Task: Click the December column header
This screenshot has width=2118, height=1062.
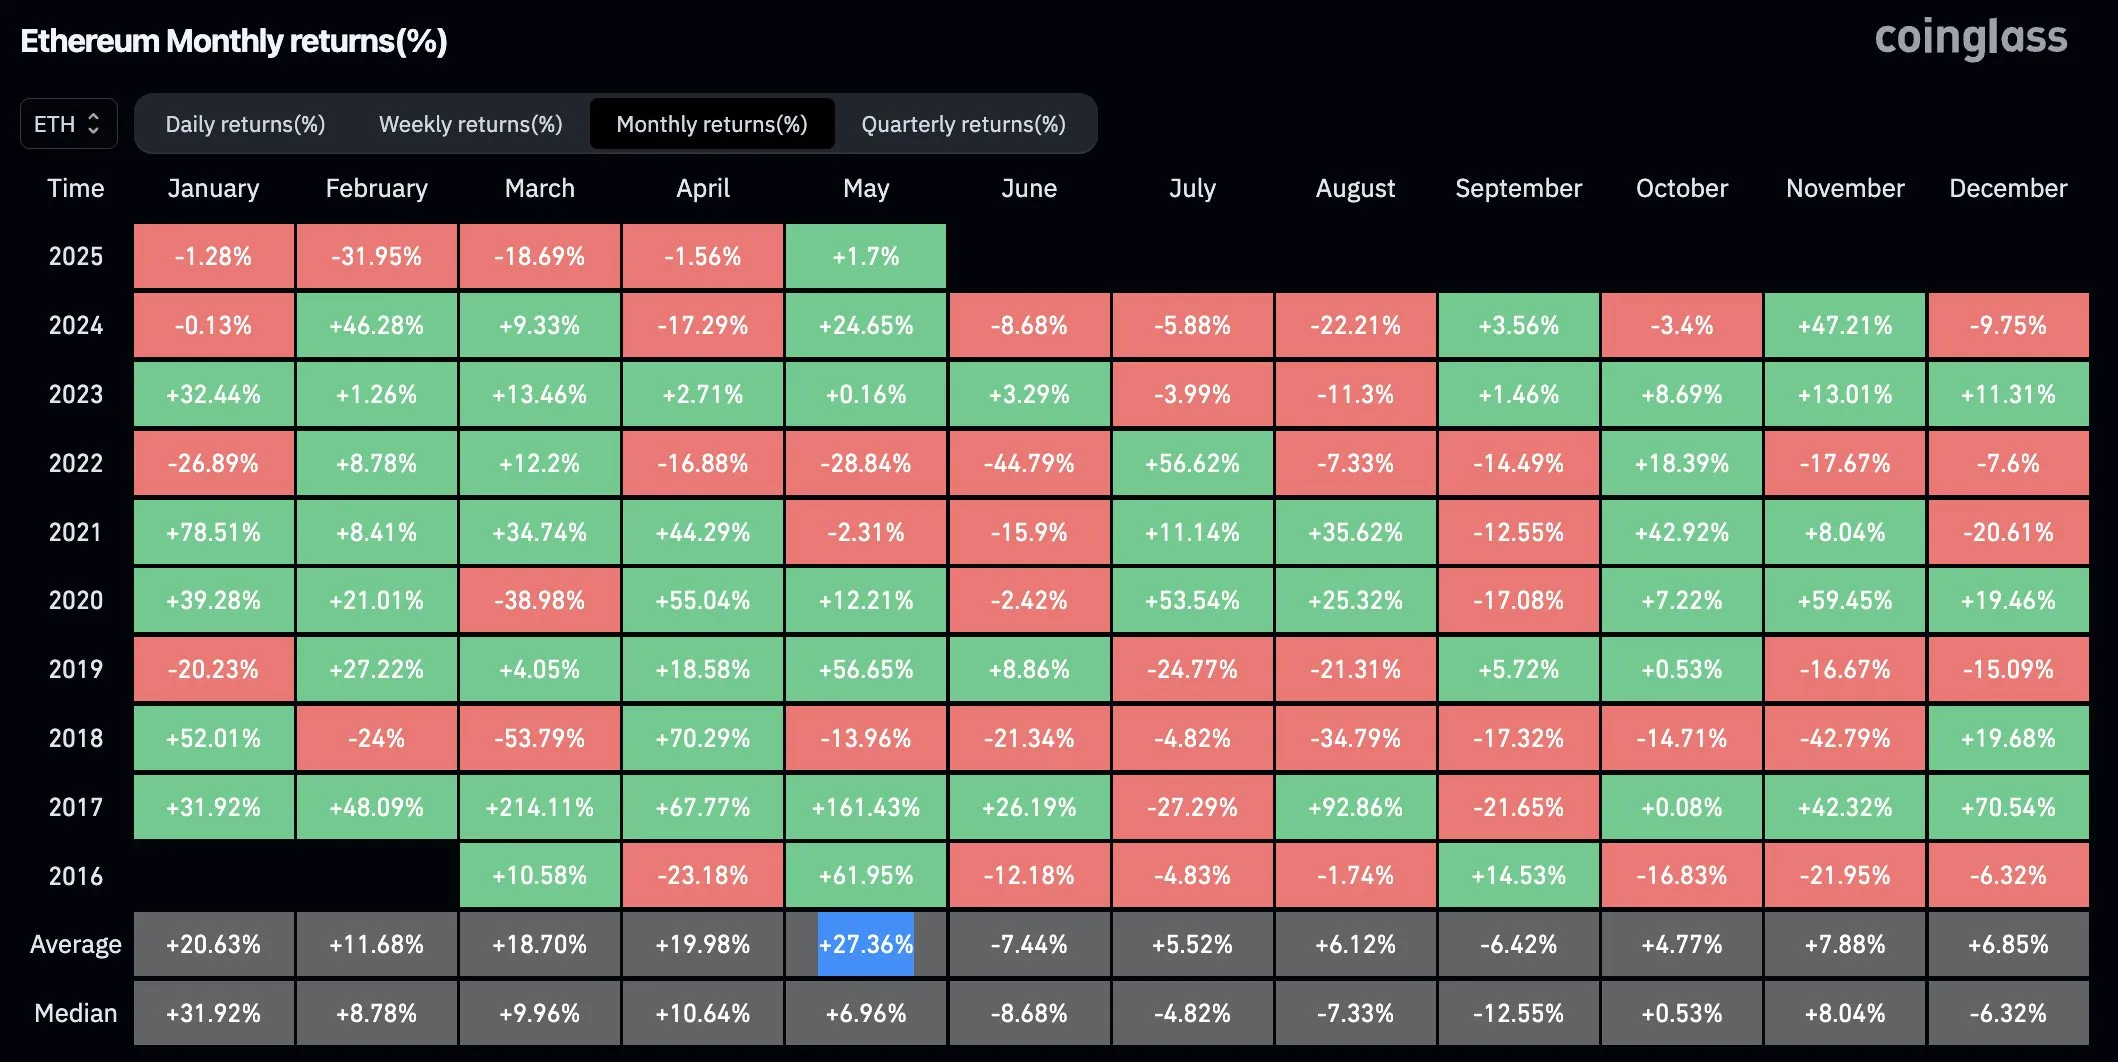Action: tap(2008, 188)
